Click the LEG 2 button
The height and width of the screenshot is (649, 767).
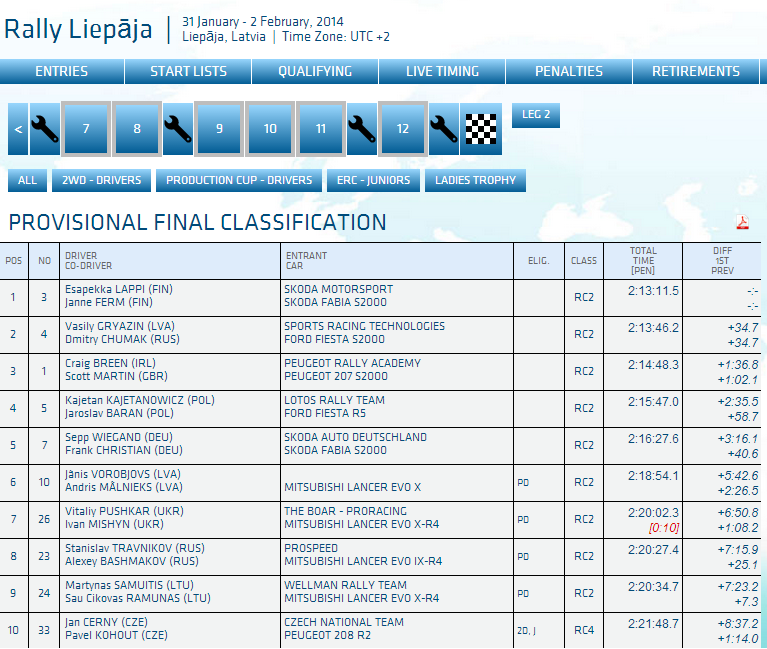[x=536, y=115]
